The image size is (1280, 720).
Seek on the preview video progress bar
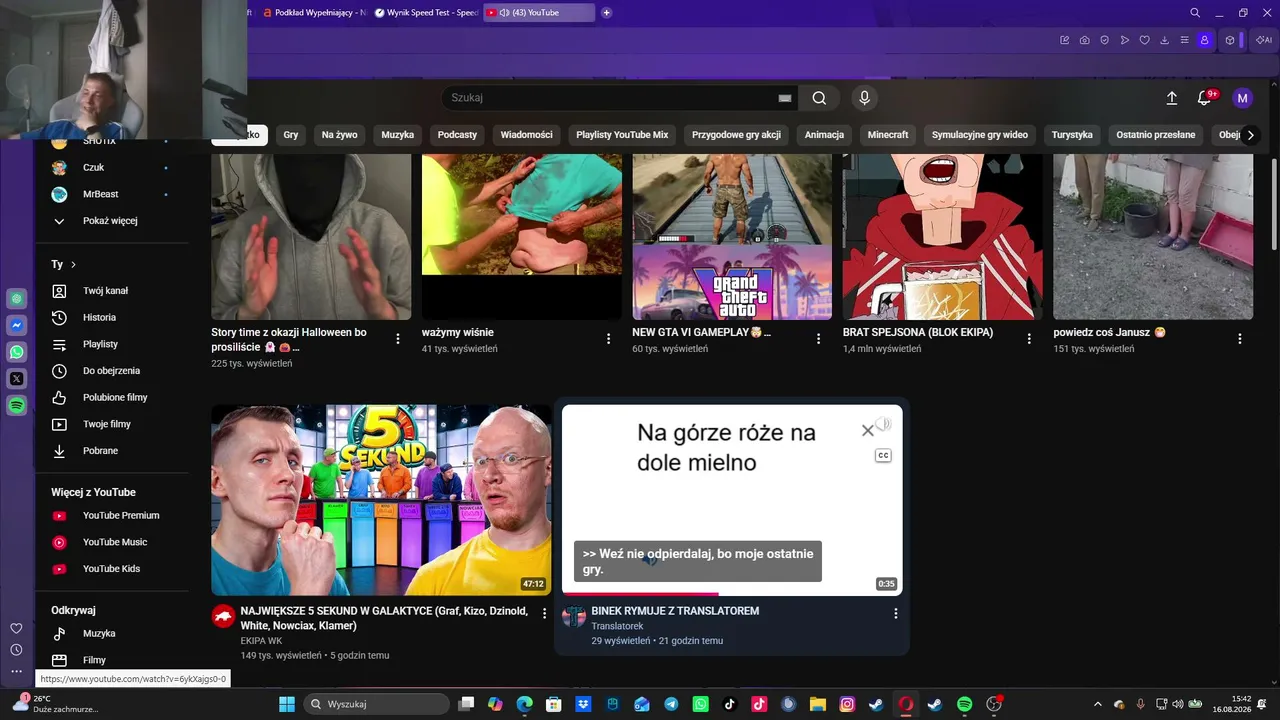point(732,594)
